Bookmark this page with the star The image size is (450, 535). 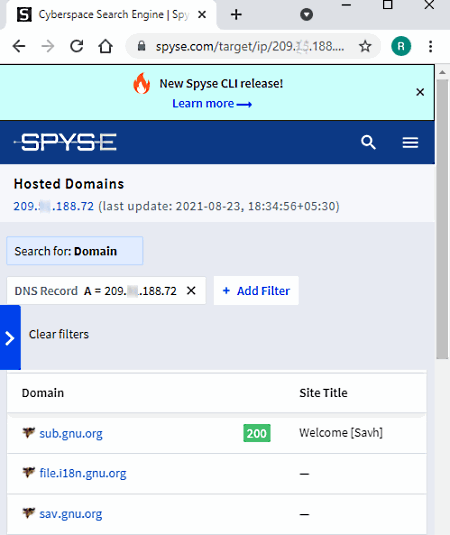click(365, 46)
